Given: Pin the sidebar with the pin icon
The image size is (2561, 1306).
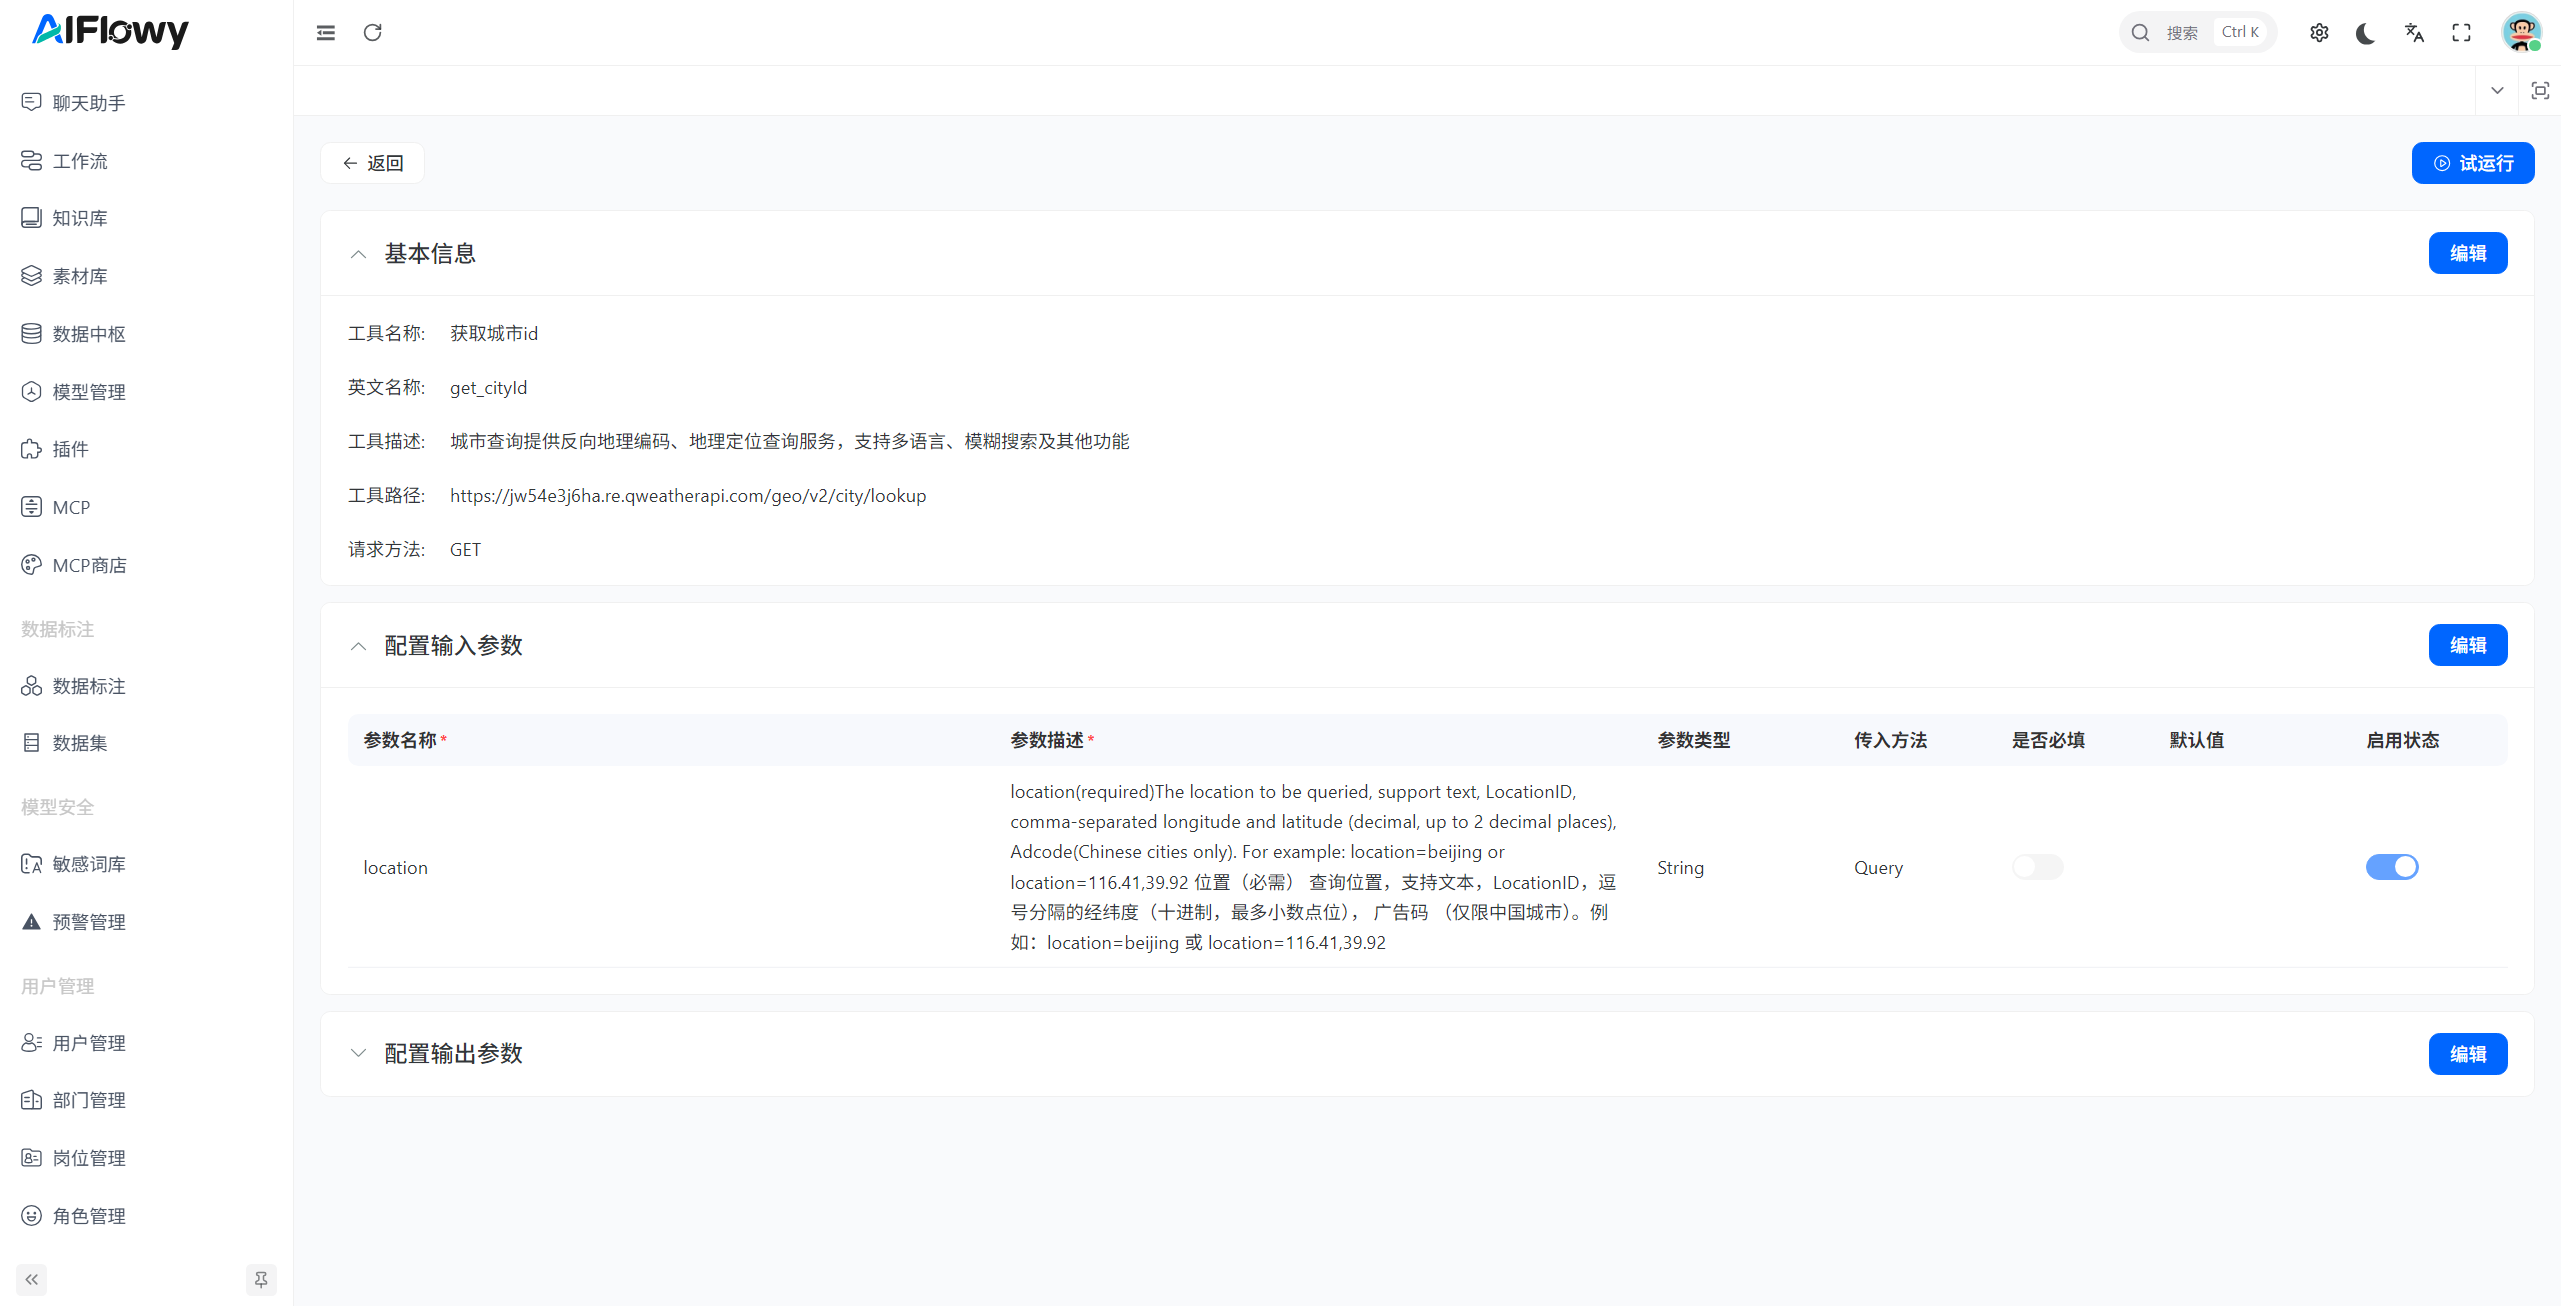Looking at the screenshot, I should click(260, 1279).
